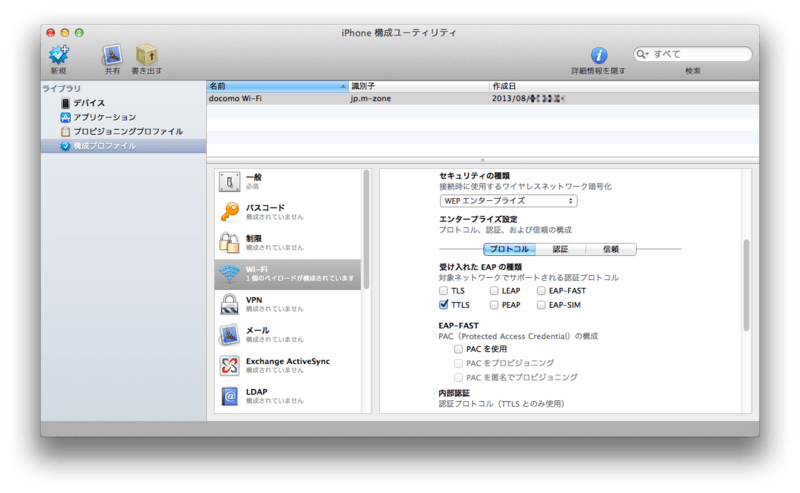Click the magnifier icon in the search field

tap(642, 54)
